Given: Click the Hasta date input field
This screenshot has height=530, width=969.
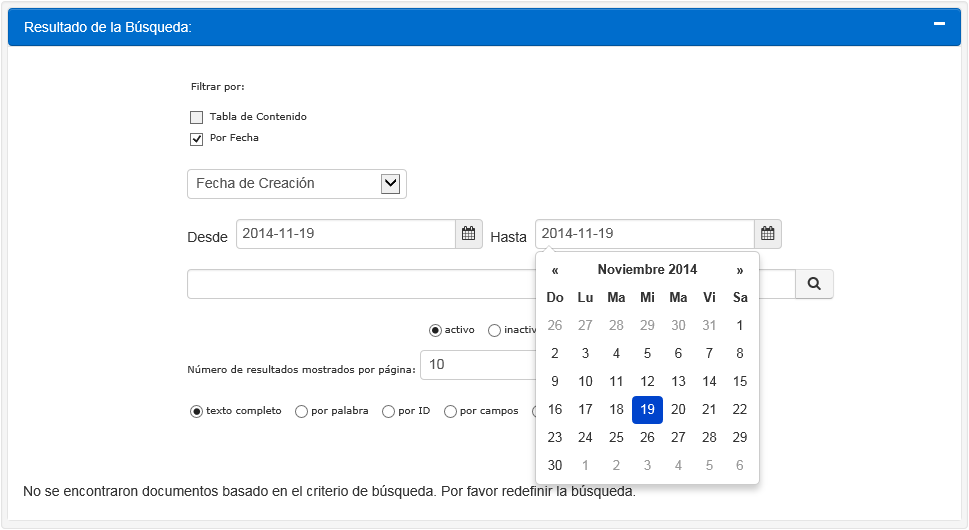Looking at the screenshot, I should 645,234.
